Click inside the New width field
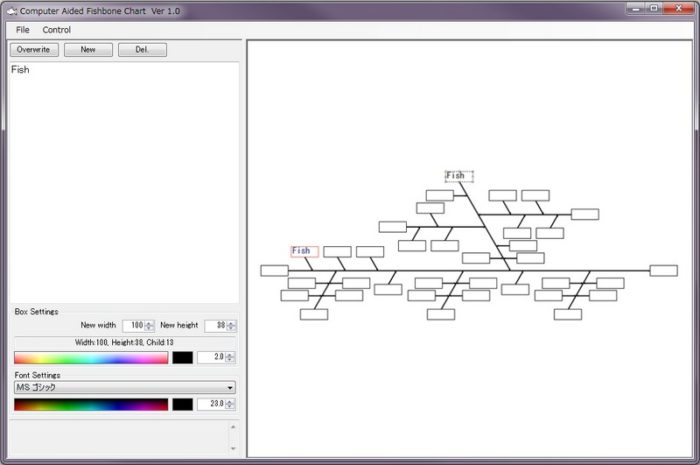This screenshot has height=465, width=700. click(133, 326)
